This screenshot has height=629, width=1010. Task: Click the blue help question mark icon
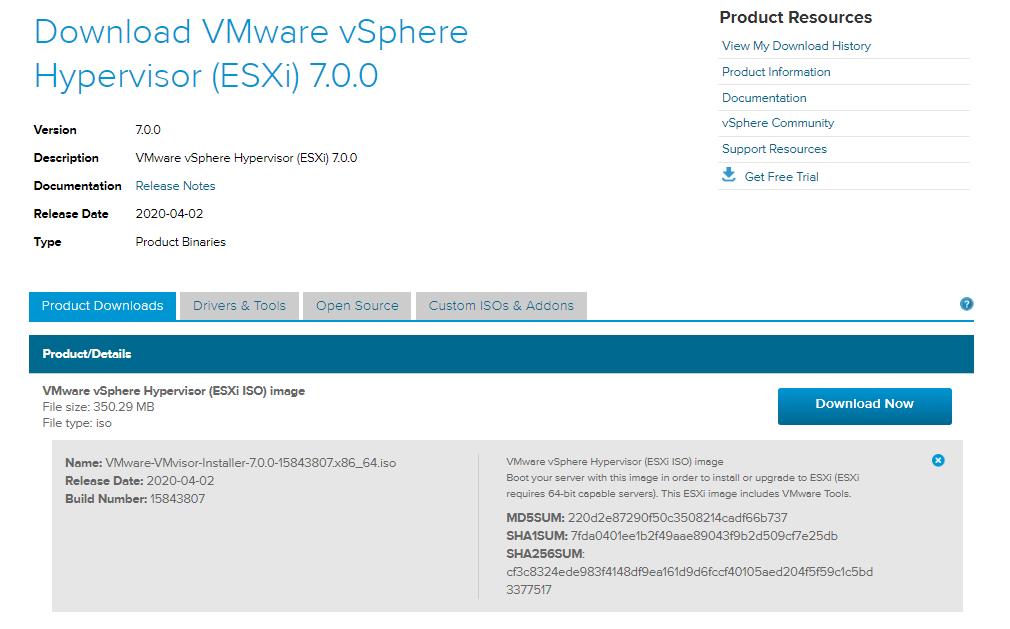[x=966, y=304]
